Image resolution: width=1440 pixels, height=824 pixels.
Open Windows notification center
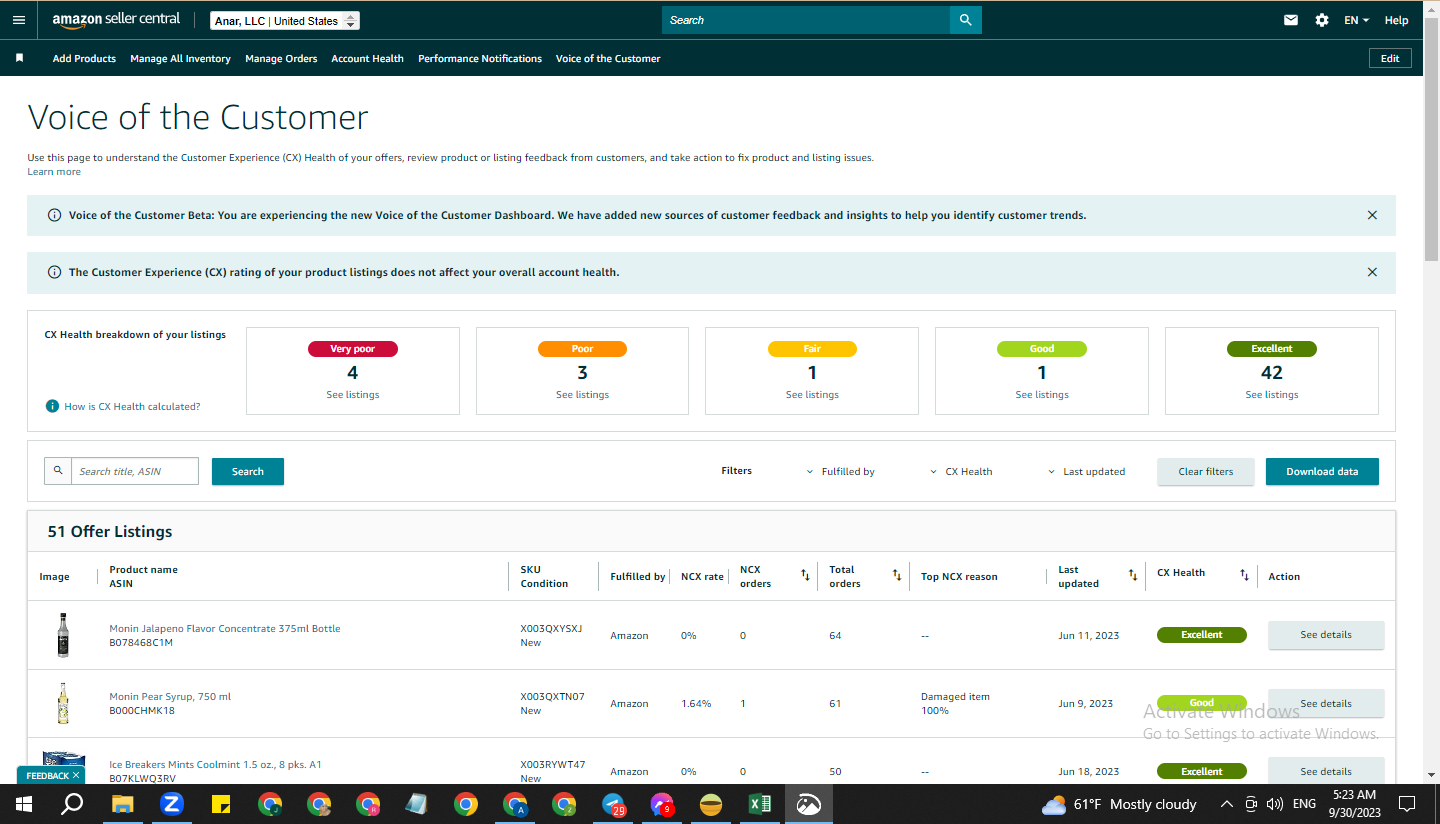1407,804
